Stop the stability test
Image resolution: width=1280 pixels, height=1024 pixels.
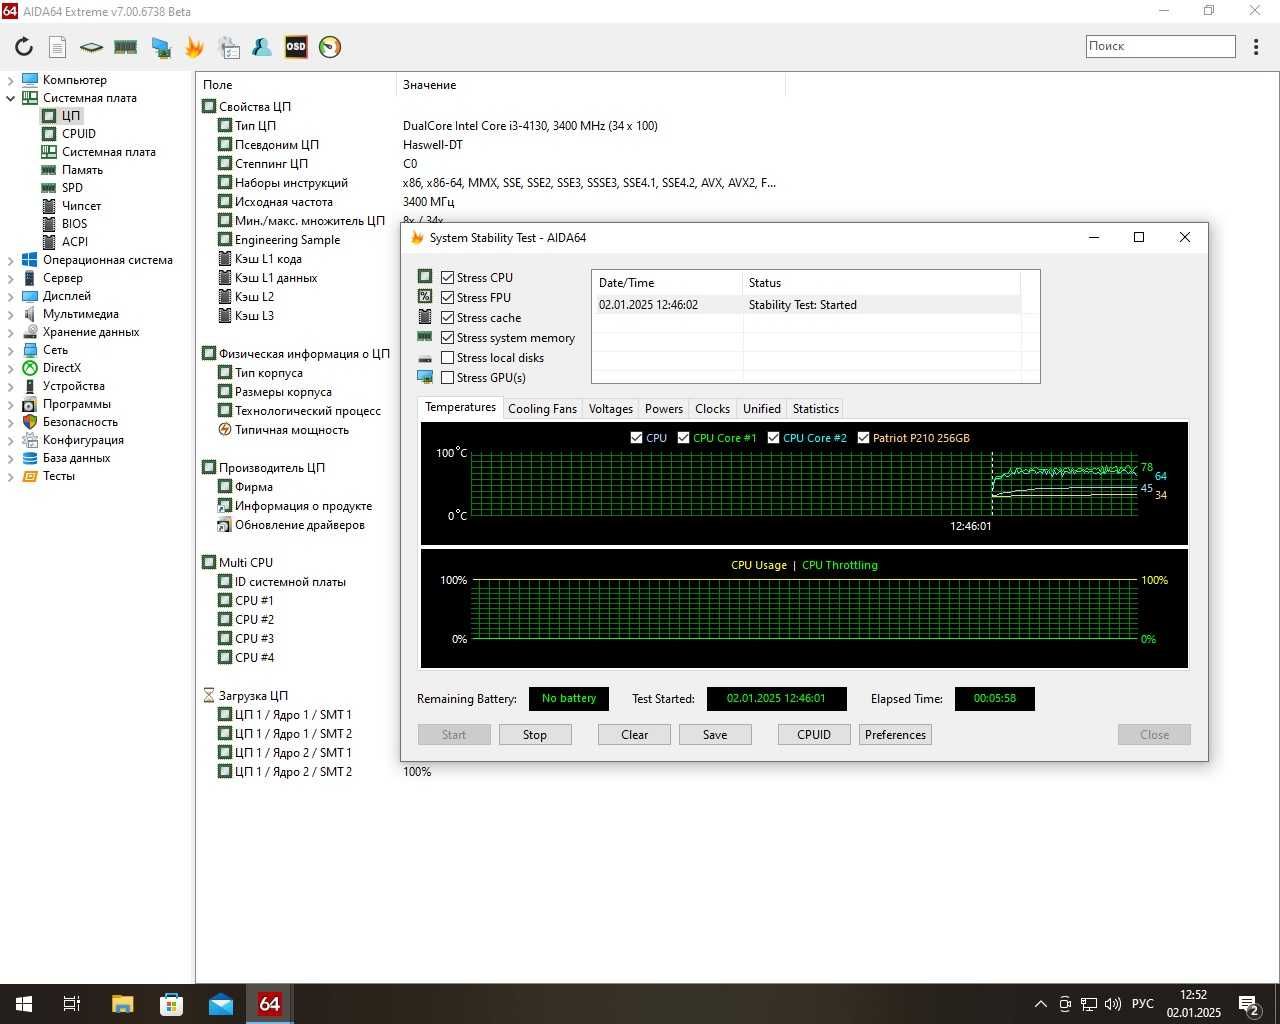coord(535,734)
